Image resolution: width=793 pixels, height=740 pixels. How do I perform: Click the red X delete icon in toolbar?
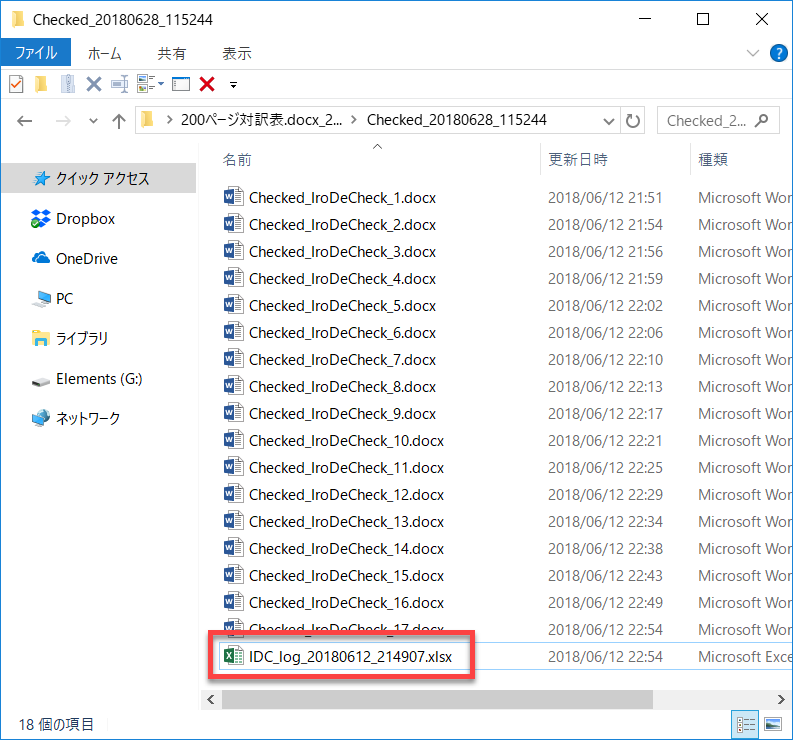[207, 84]
